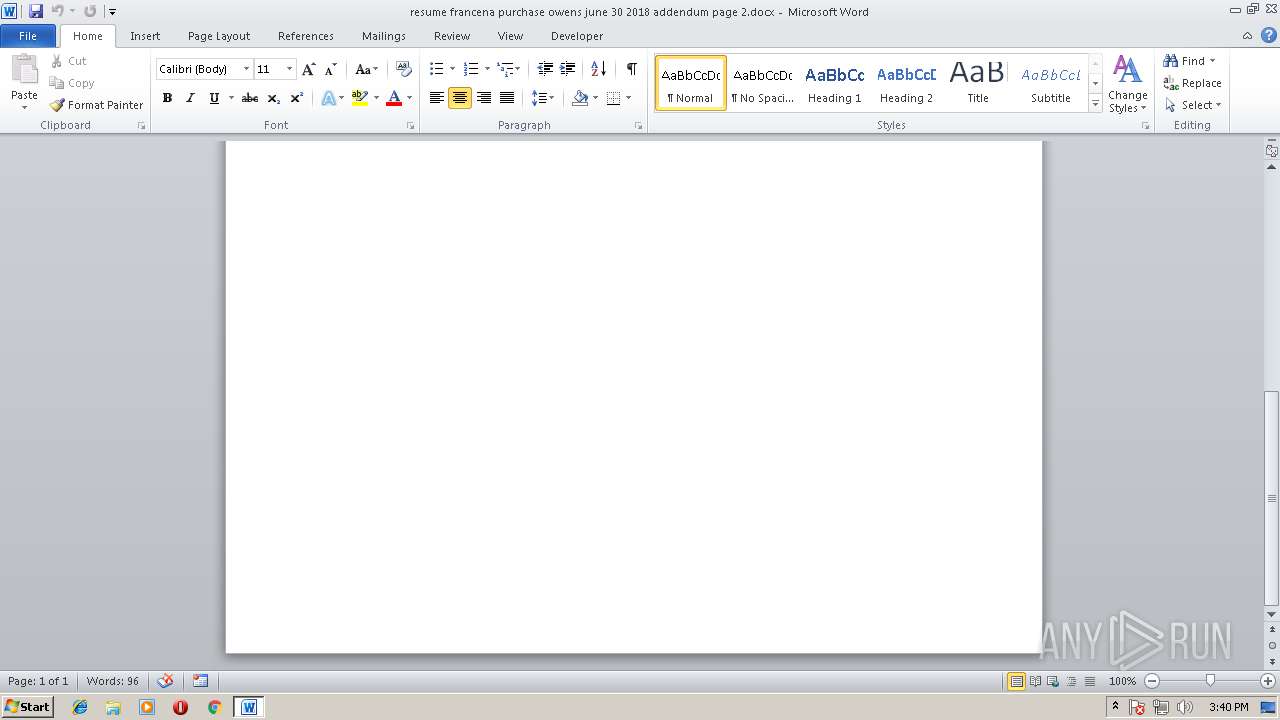The image size is (1280, 720).
Task: Apply the Heading 2 style
Action: (906, 83)
